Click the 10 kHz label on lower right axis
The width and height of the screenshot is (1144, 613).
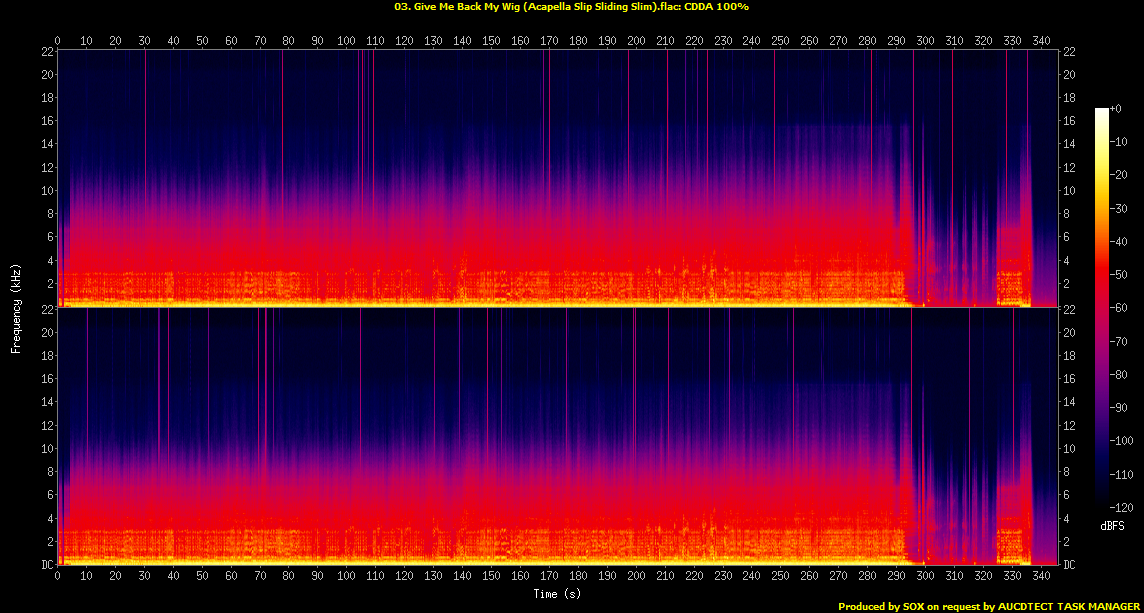click(1068, 448)
